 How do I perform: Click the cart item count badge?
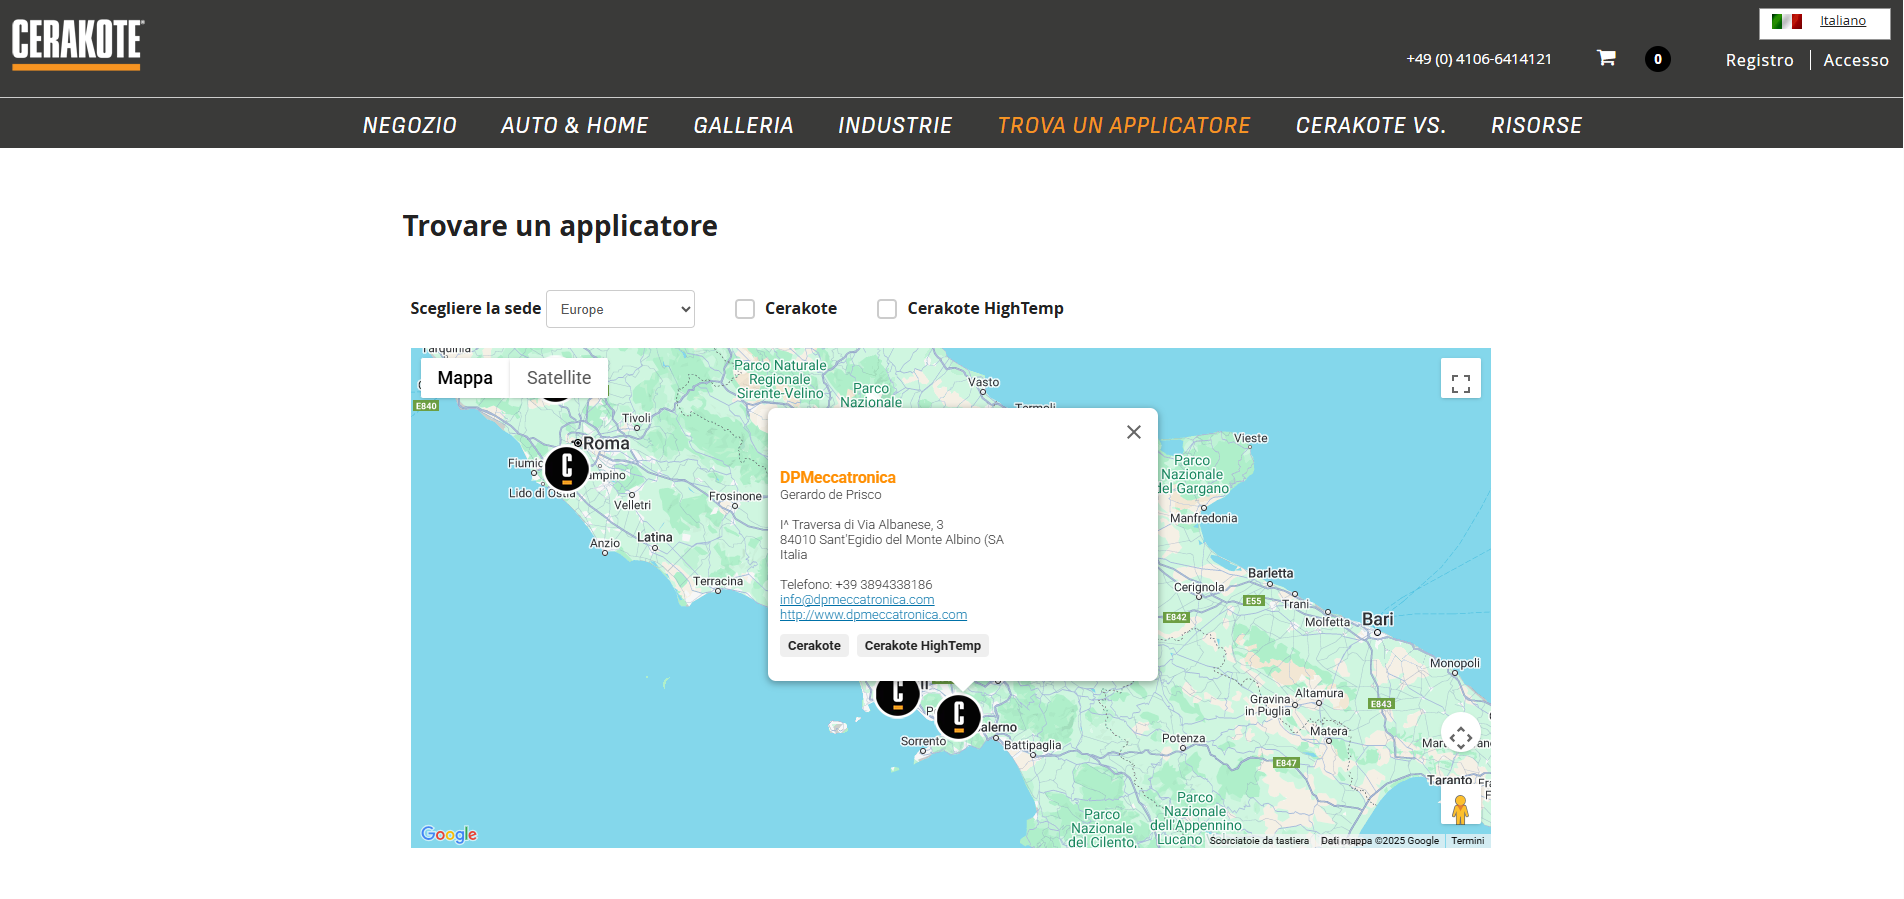(x=1658, y=59)
